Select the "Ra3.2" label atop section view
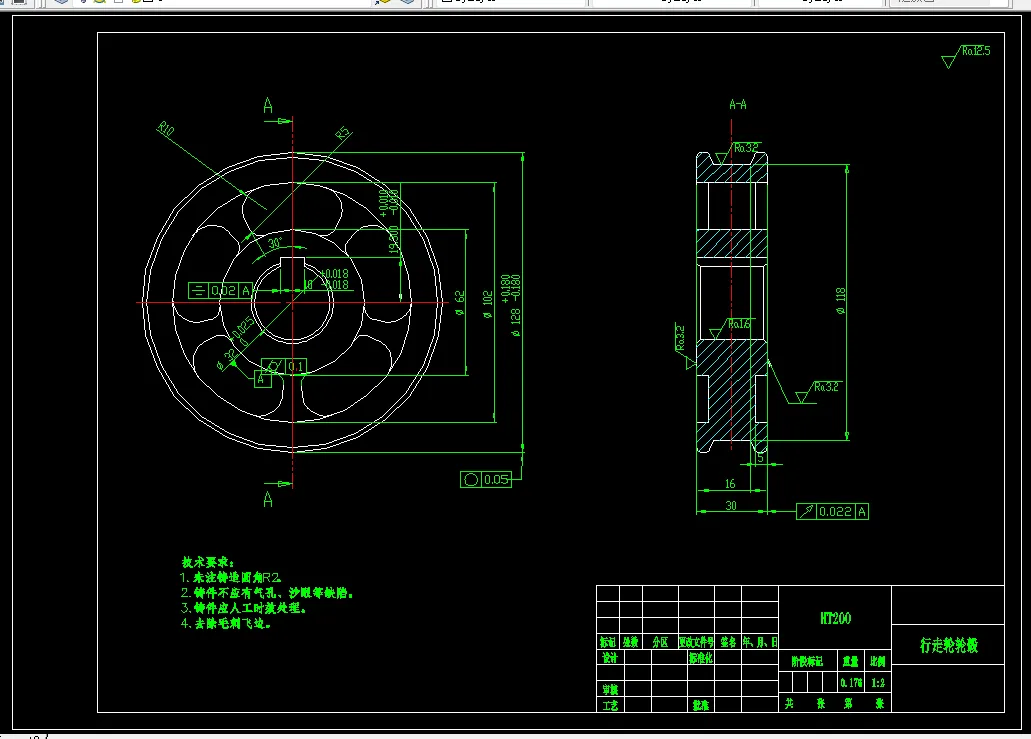 point(746,148)
